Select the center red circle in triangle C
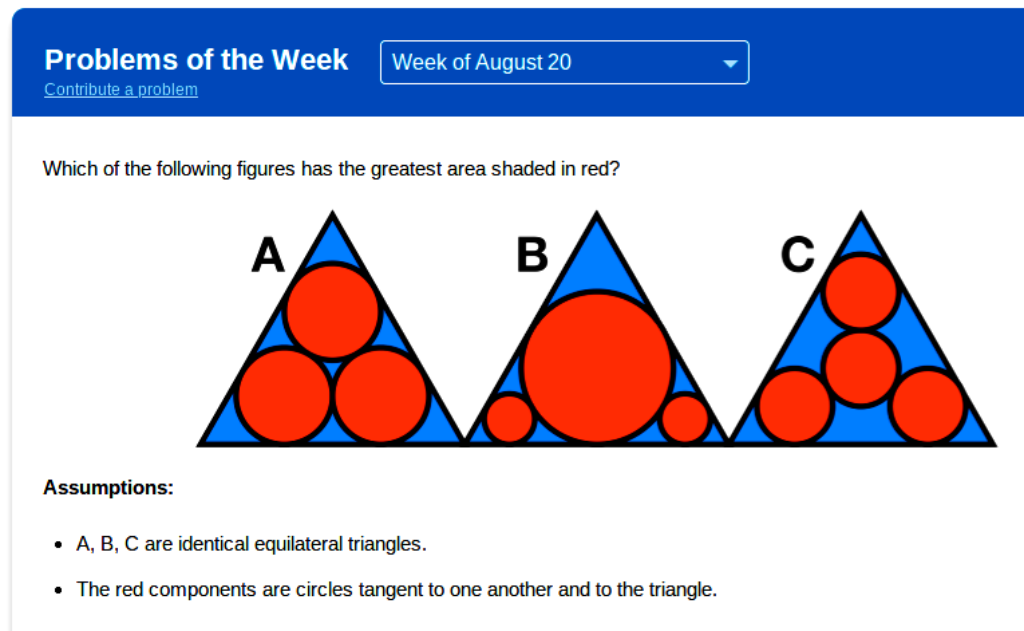1024x631 pixels. 861,368
